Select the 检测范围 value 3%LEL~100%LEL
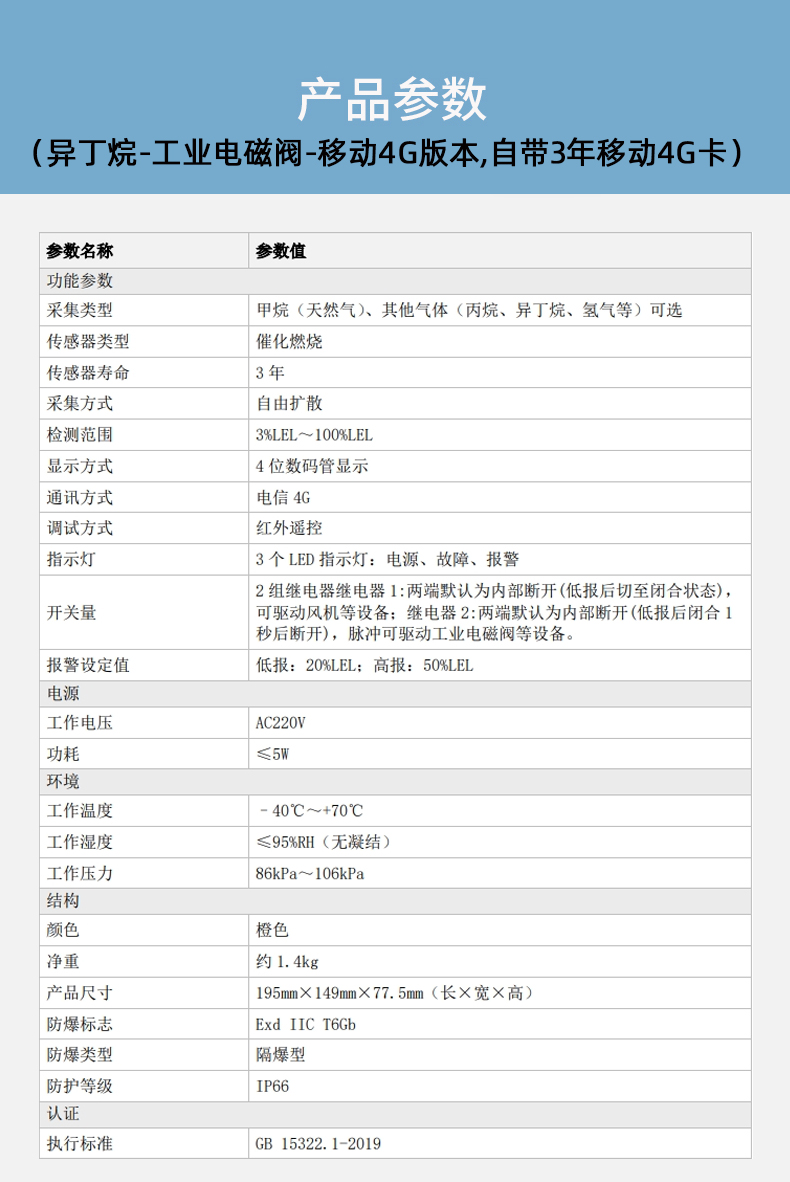The height and width of the screenshot is (1182, 790). (x=314, y=435)
